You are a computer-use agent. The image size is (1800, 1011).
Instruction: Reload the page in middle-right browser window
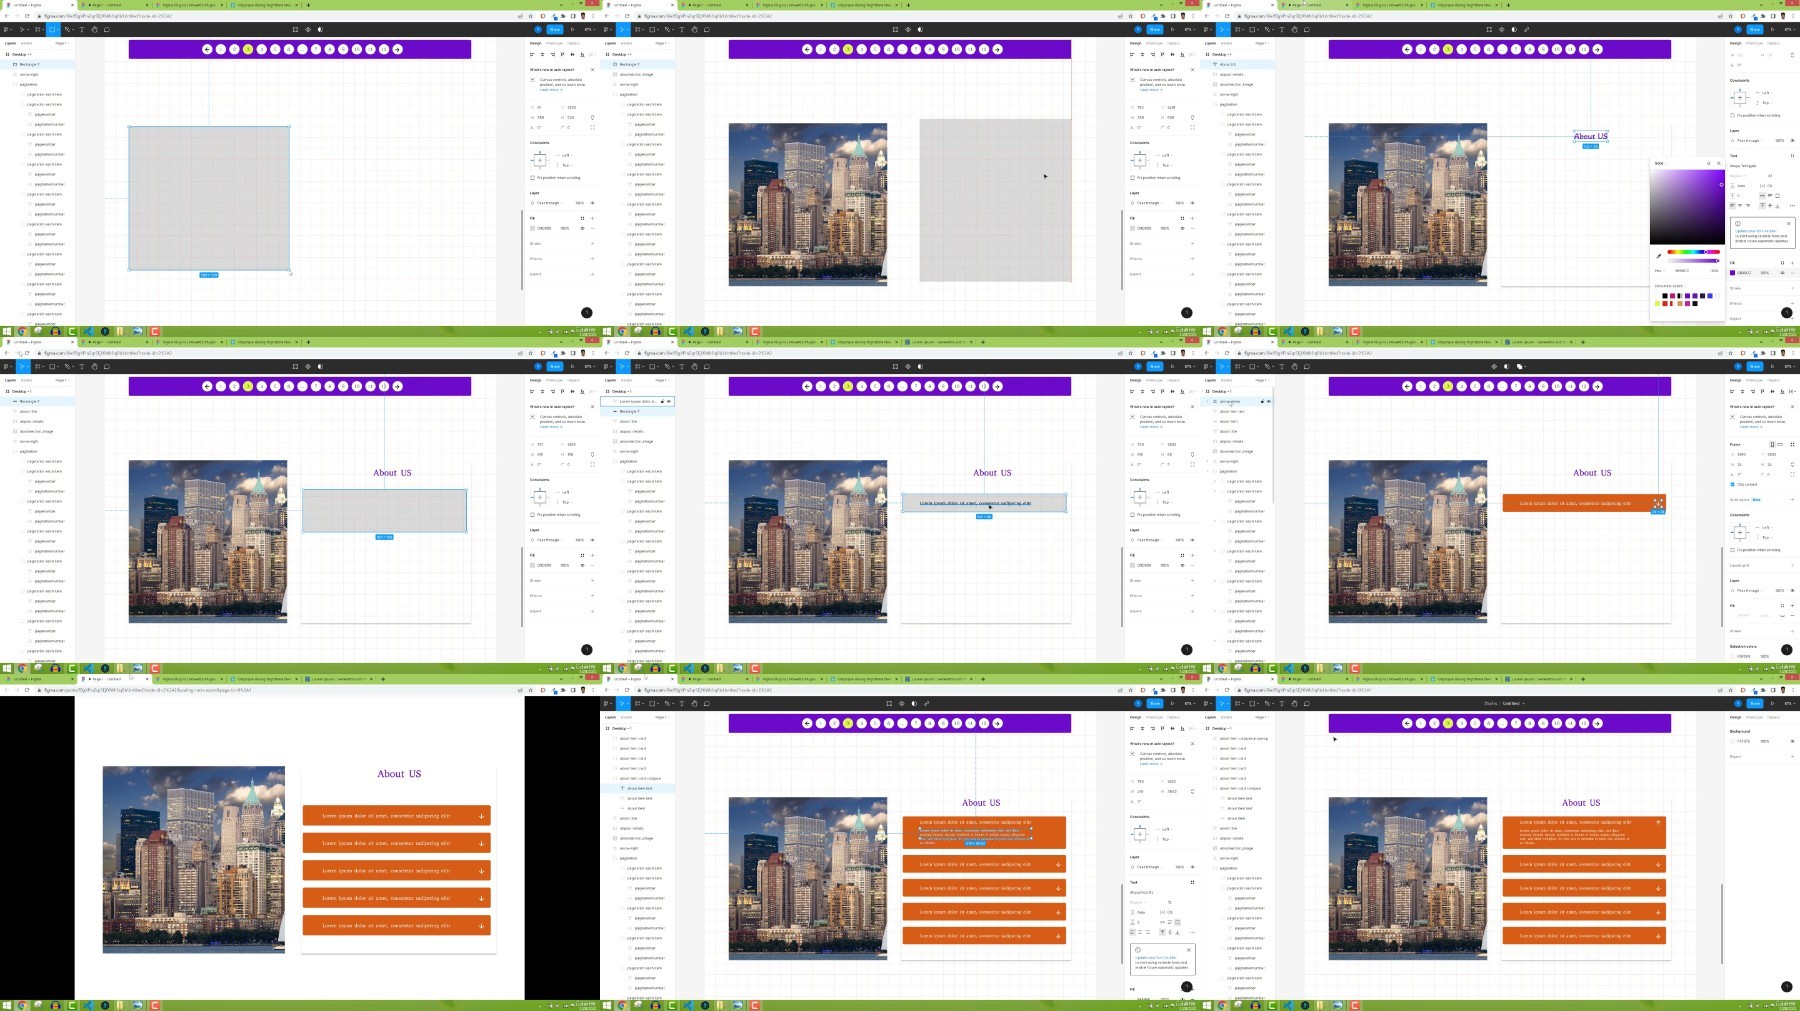(1227, 353)
